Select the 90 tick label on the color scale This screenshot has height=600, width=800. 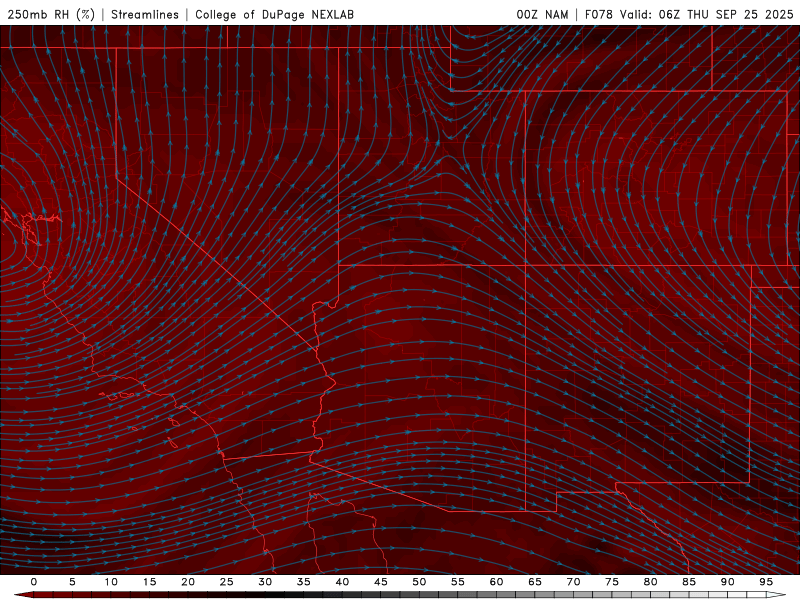pyautogui.click(x=727, y=582)
